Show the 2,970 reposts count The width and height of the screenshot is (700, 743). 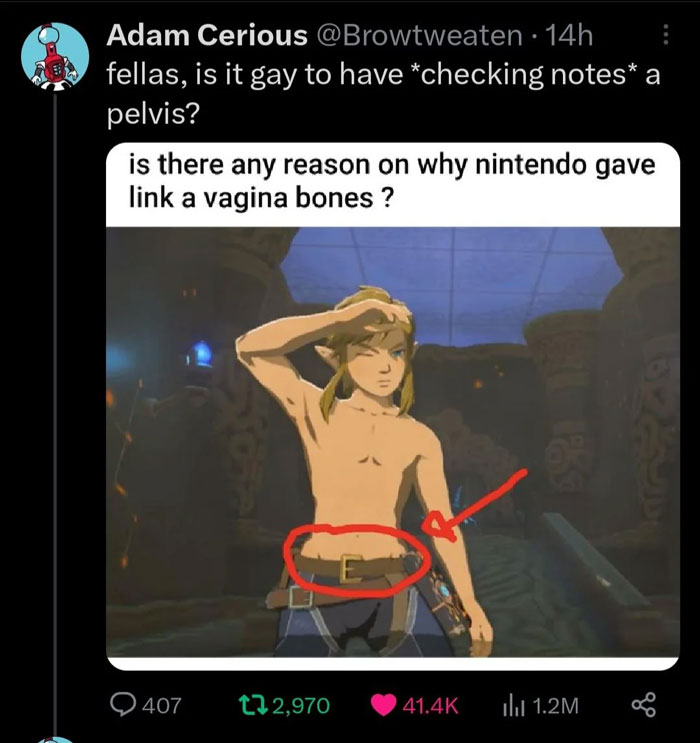[x=301, y=706]
